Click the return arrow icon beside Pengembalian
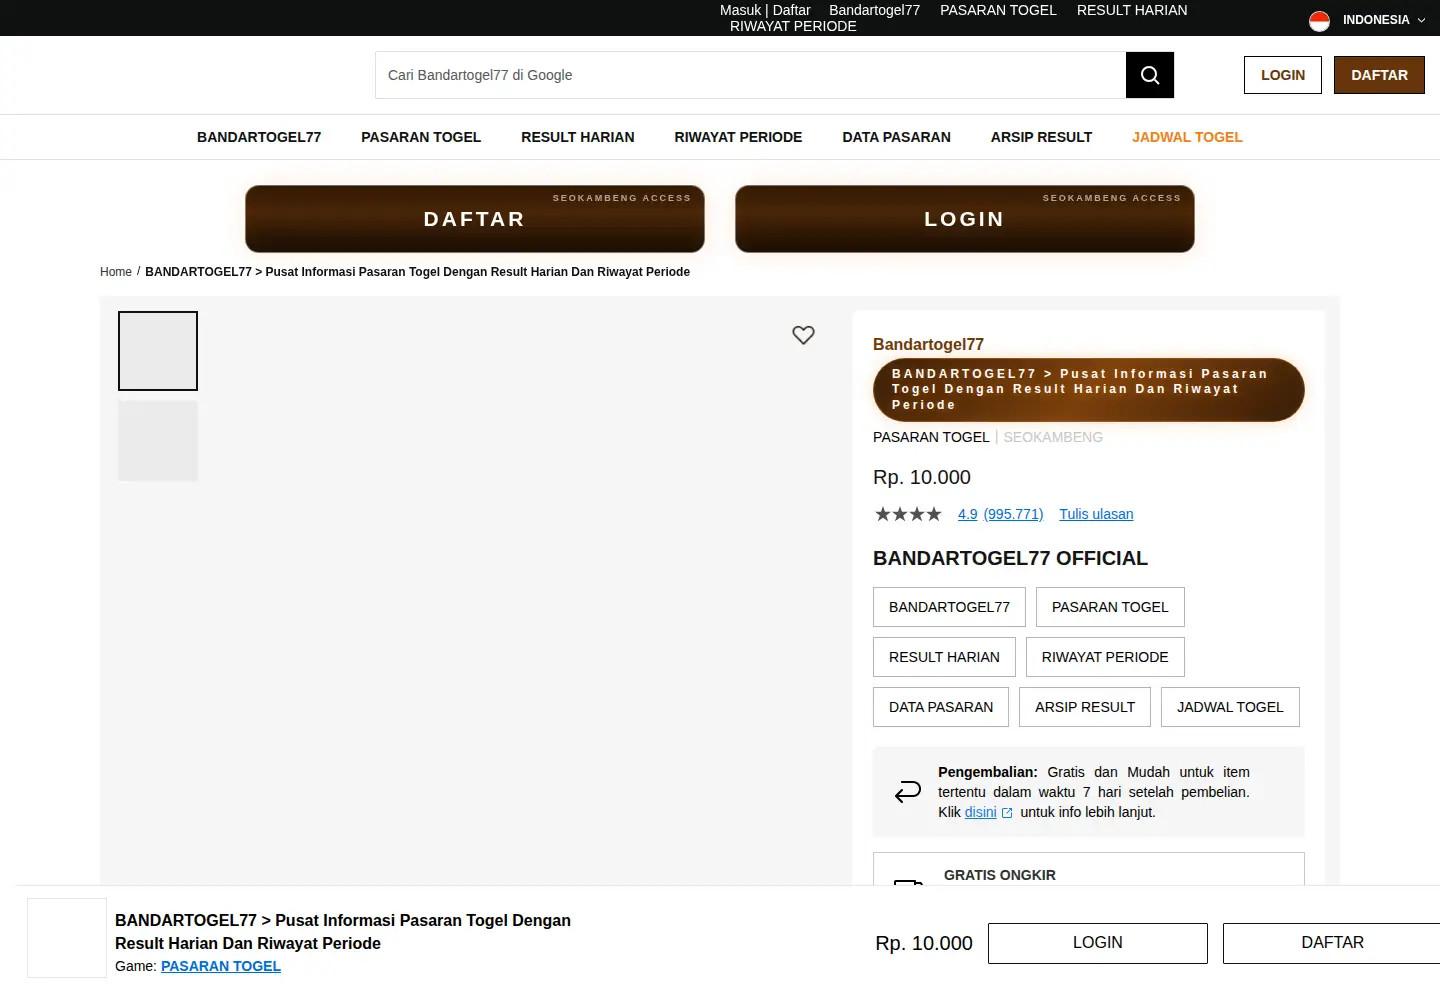Viewport: 1440px width, 1000px height. tap(908, 792)
